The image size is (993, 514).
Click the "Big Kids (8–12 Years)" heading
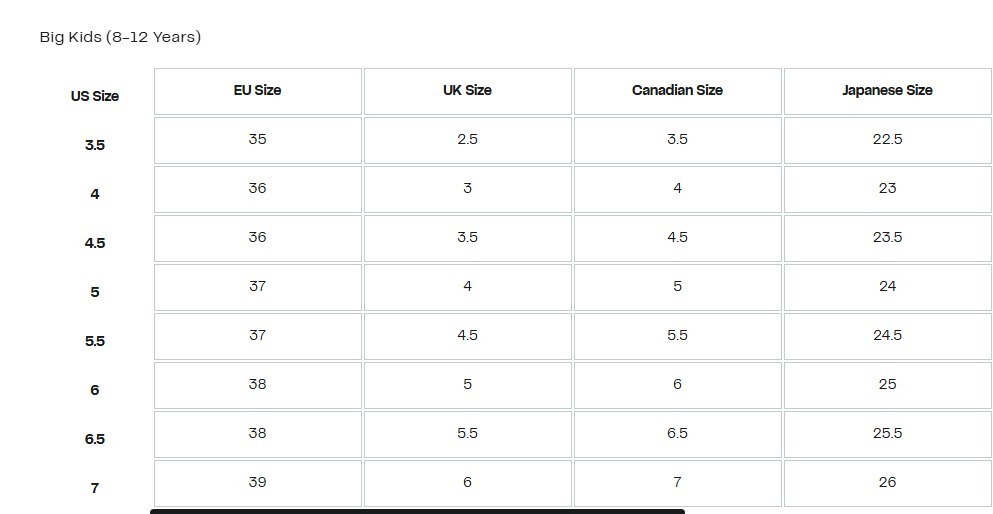tap(120, 37)
